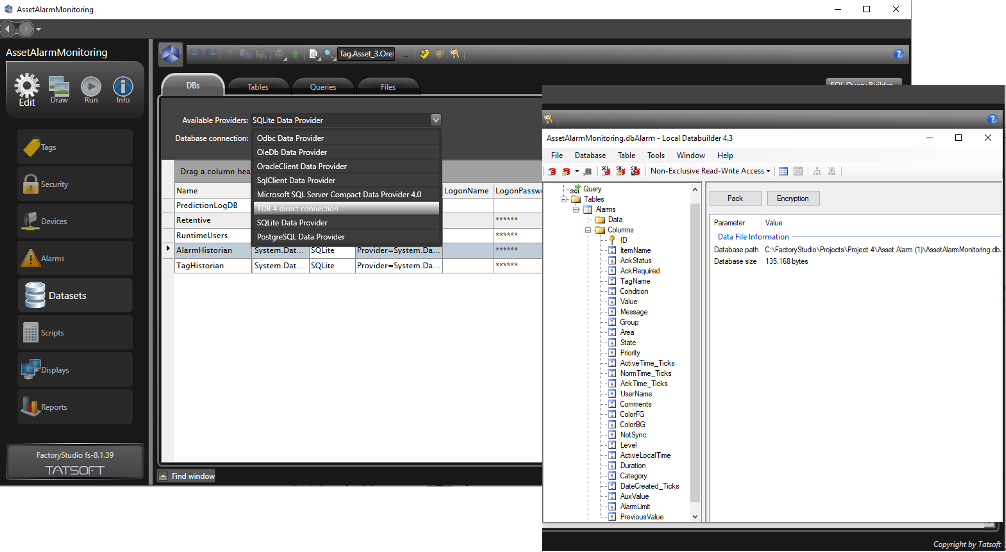Open the Info section
This screenshot has width=1006, height=552.
click(123, 90)
